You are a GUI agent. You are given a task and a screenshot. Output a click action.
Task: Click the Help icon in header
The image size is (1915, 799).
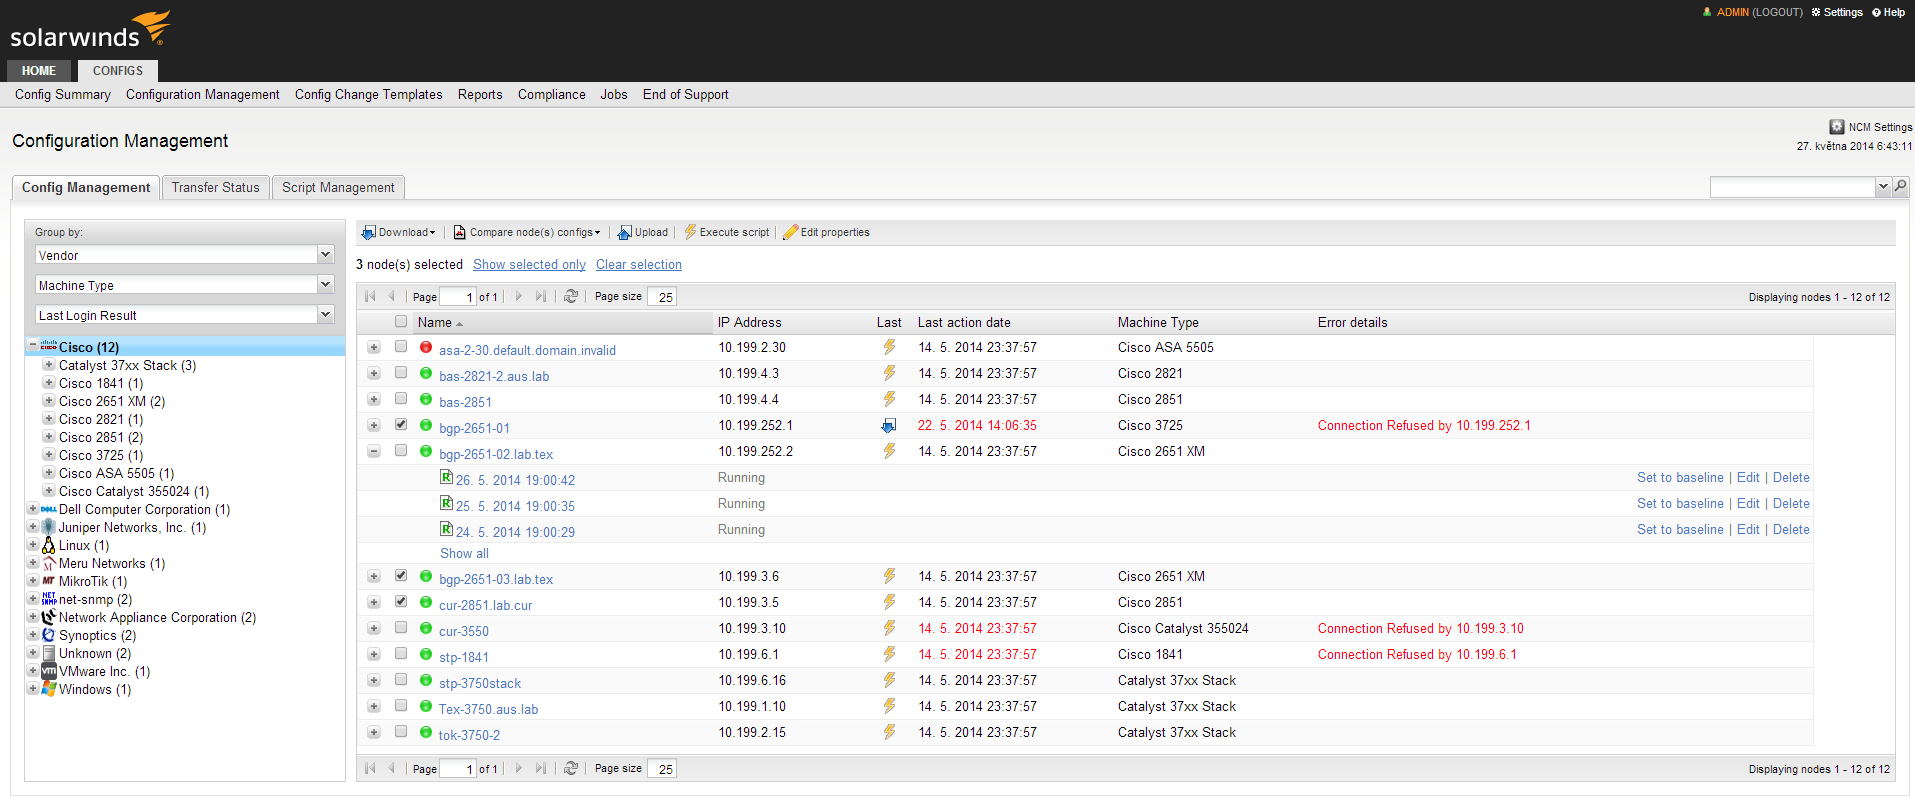pos(1877,12)
